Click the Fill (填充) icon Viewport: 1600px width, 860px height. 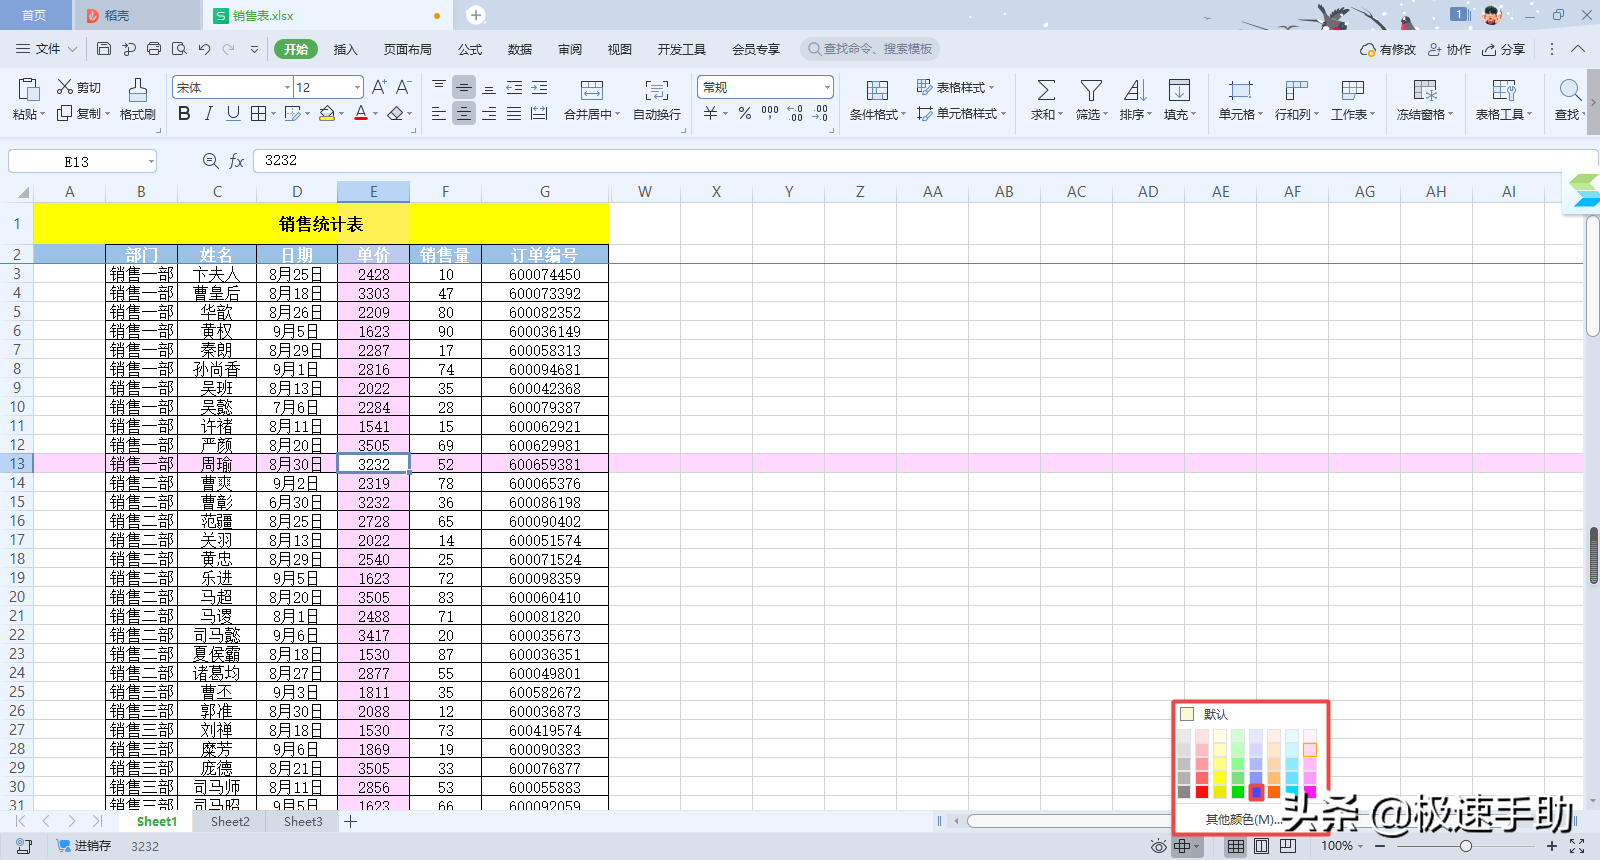(1180, 90)
